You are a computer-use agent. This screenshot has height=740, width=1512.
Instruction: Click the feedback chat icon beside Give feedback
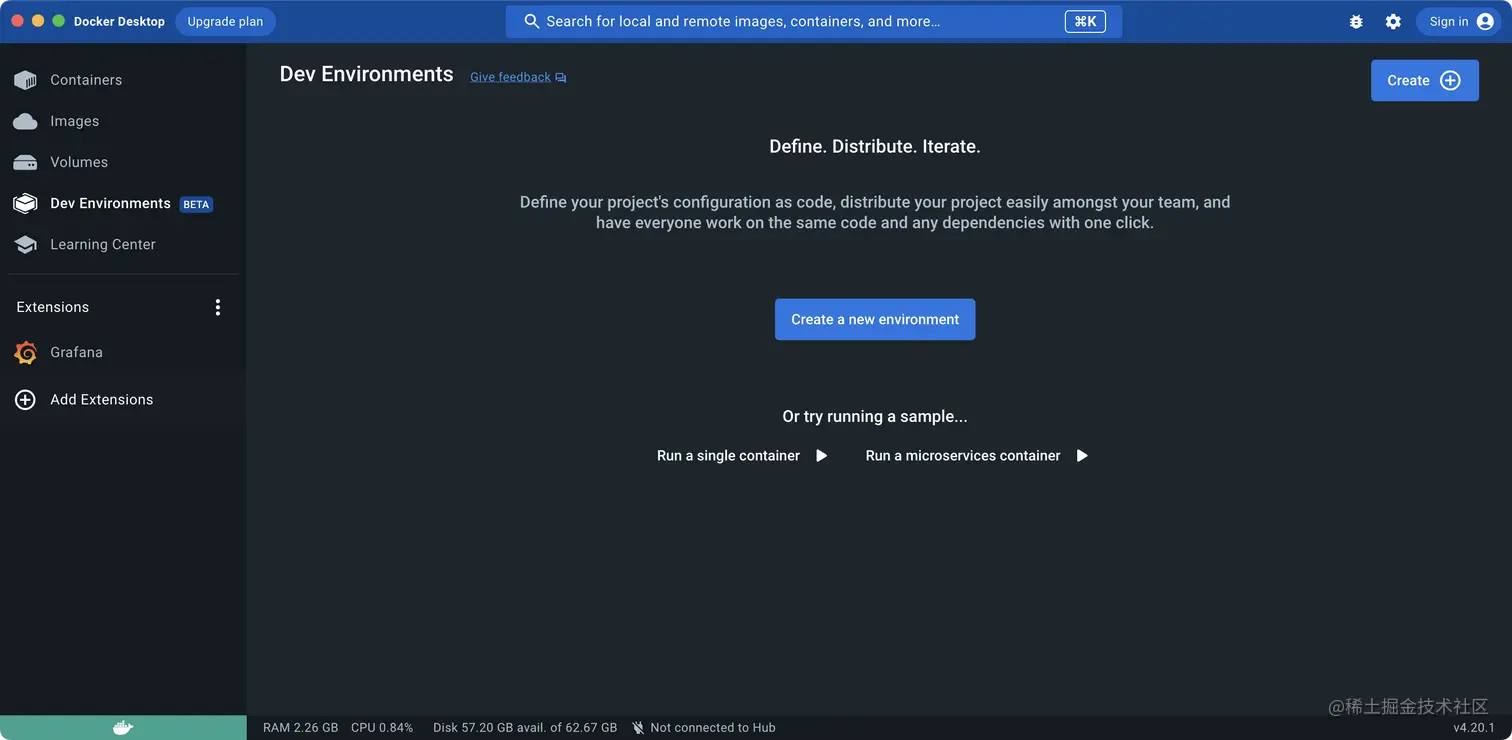[x=561, y=78]
